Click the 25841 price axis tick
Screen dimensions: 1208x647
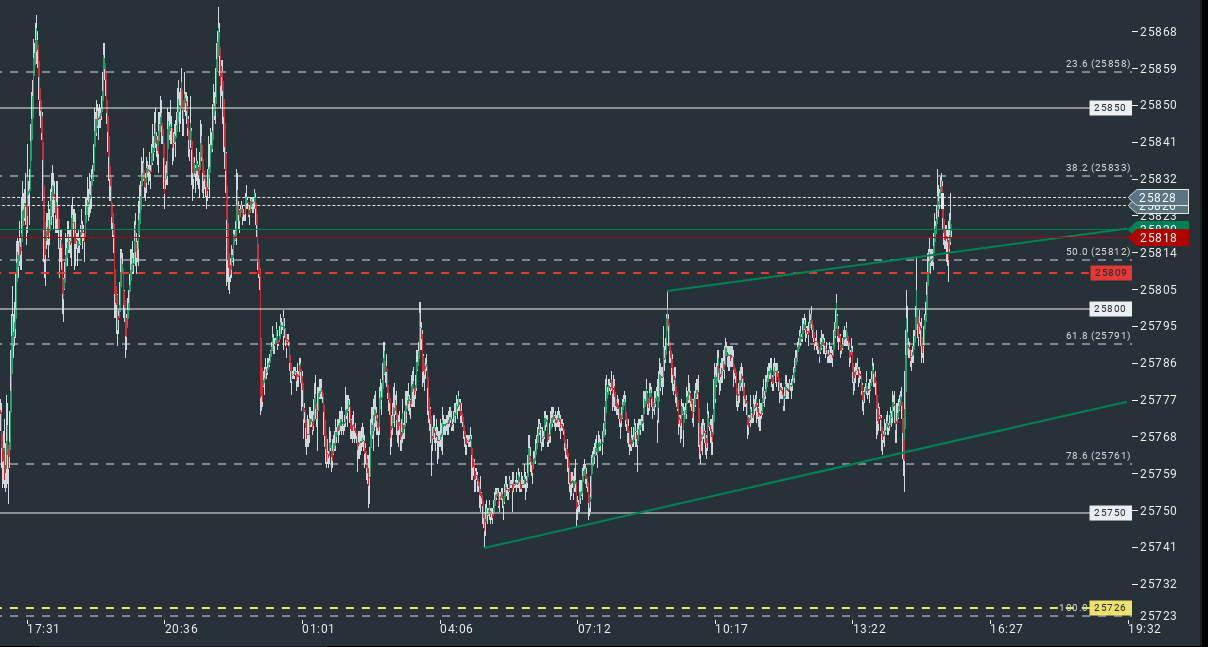coord(1158,142)
